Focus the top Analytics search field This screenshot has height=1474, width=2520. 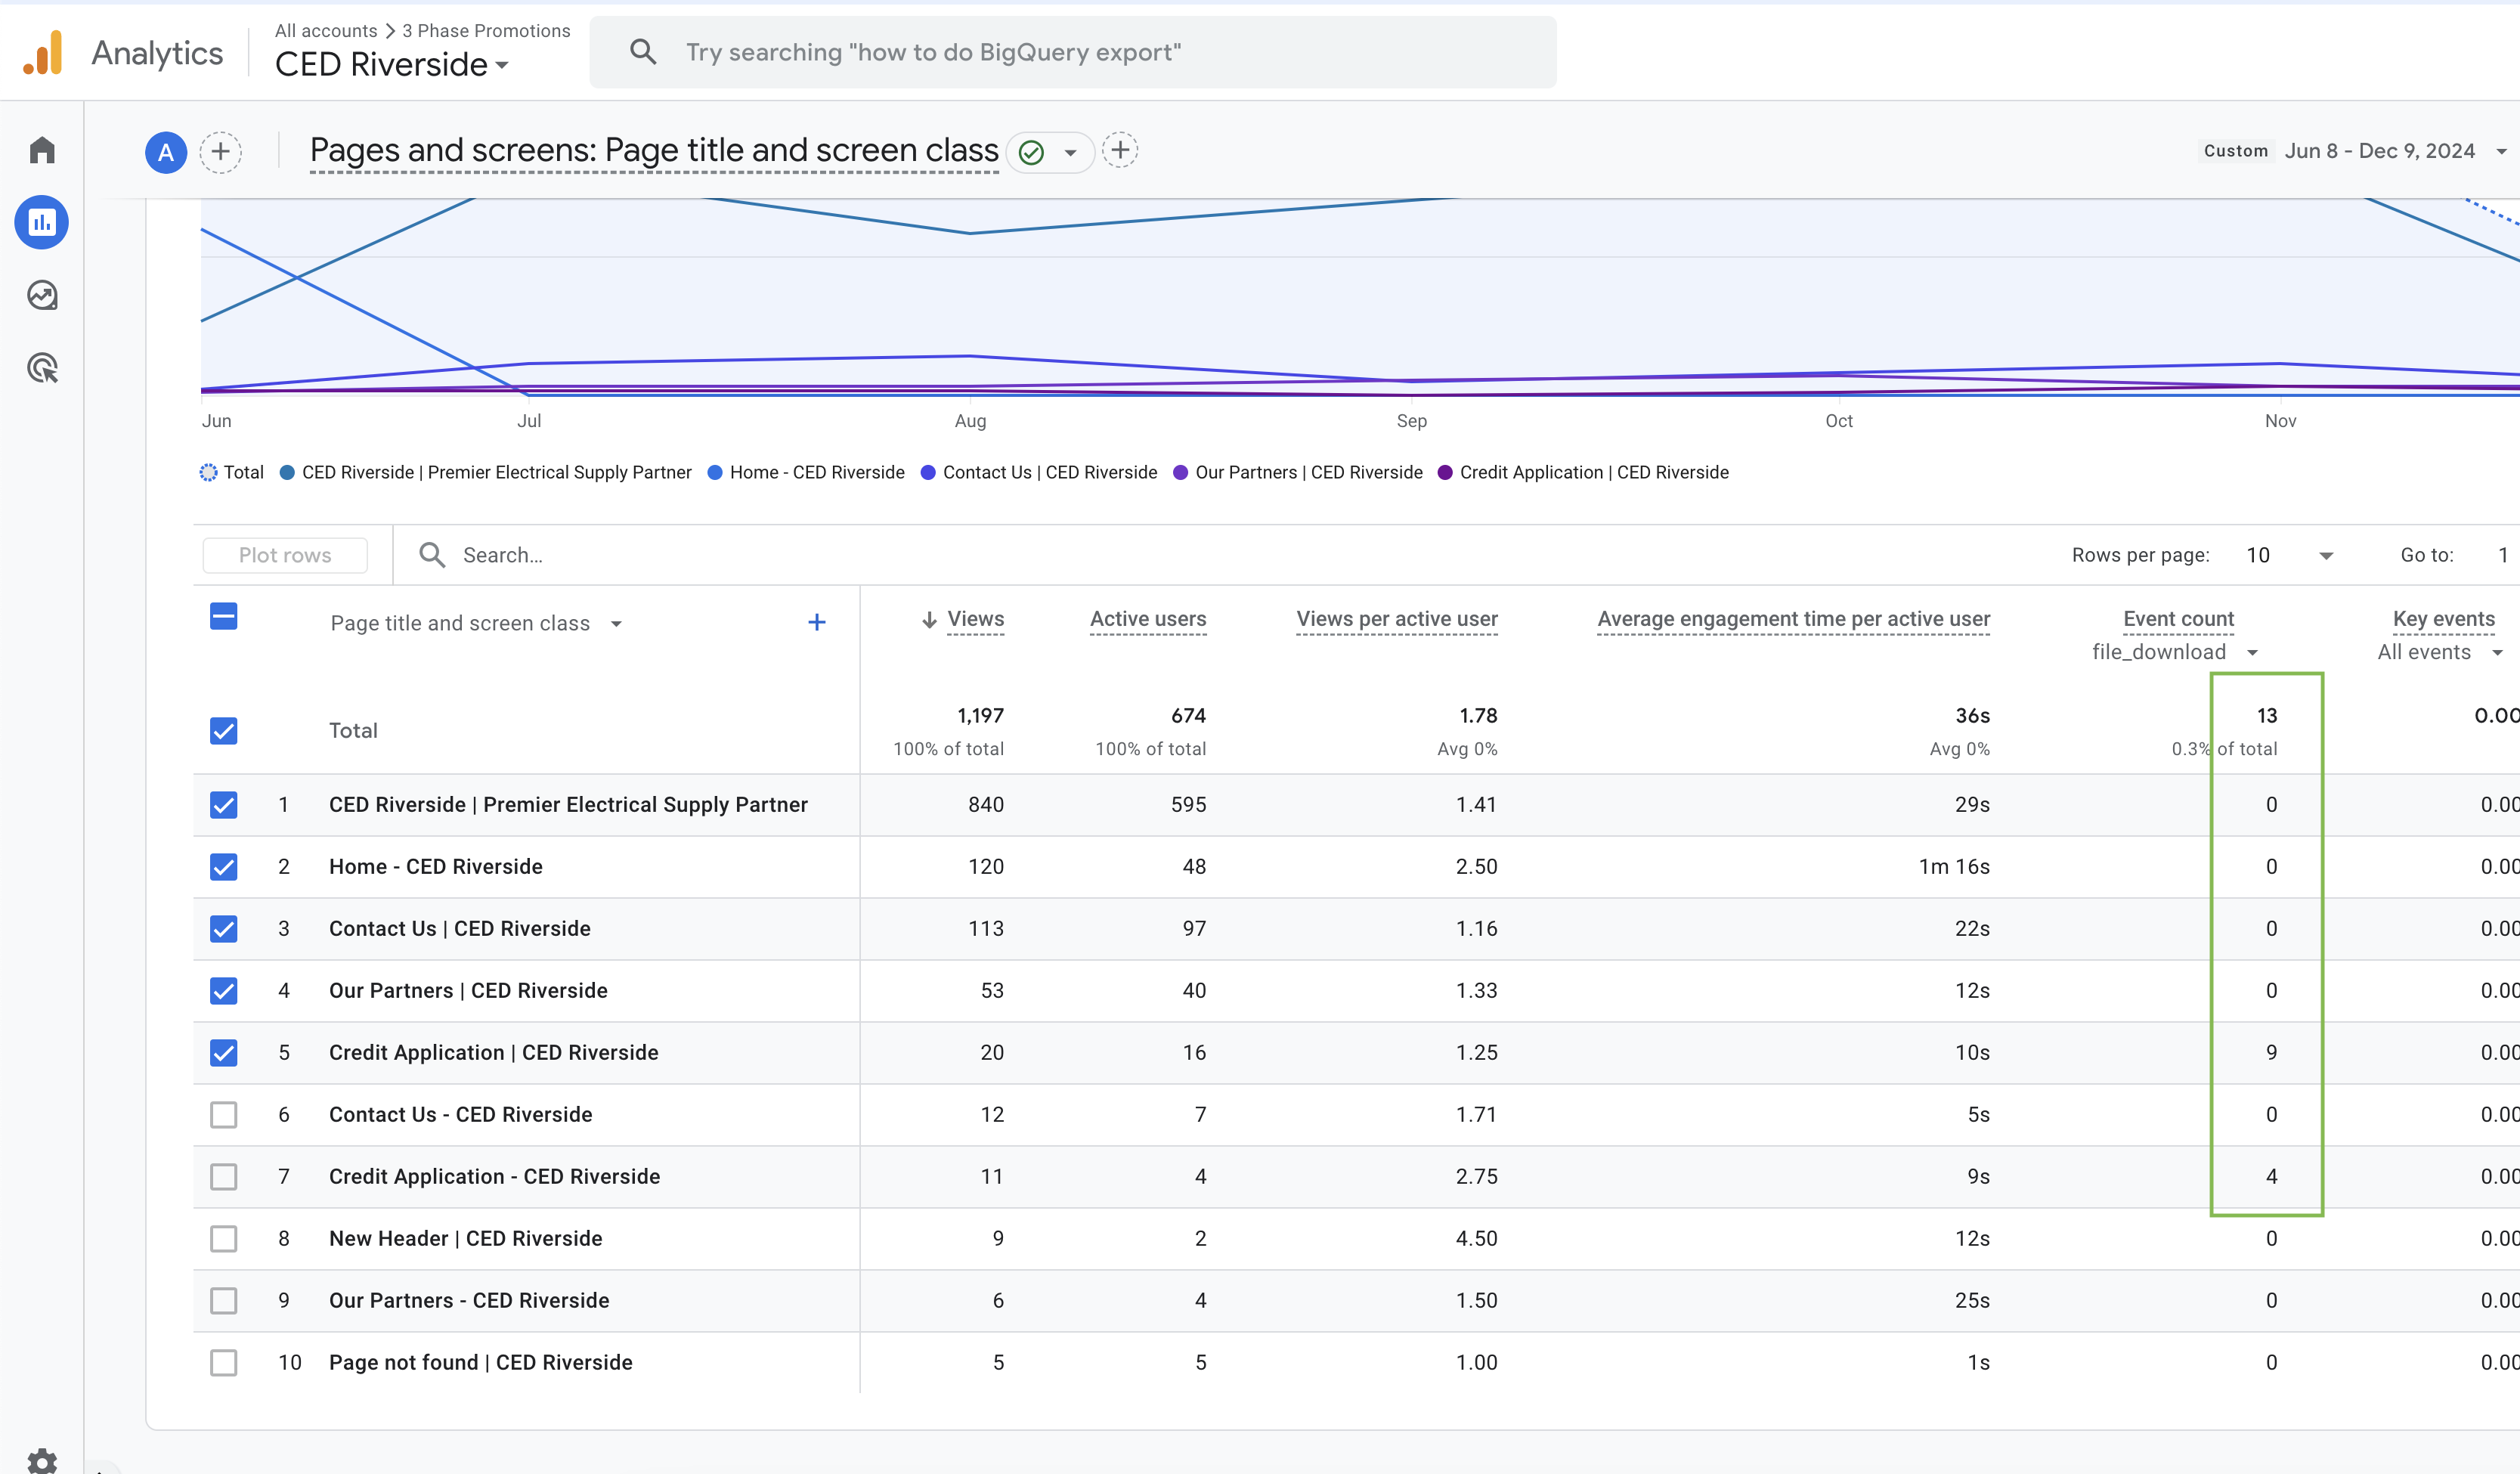(1073, 52)
